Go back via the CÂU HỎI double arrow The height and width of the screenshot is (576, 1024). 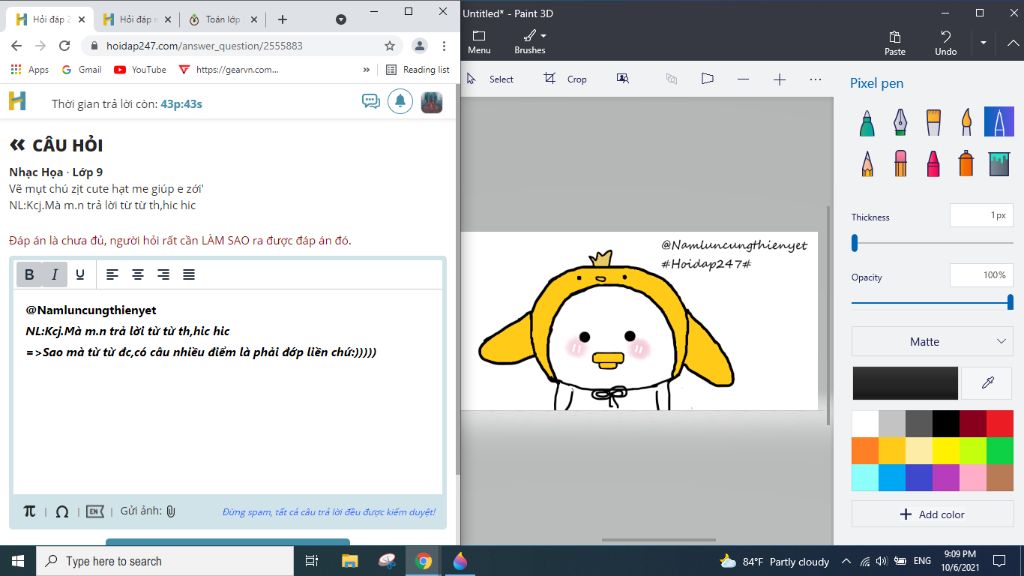coord(18,145)
